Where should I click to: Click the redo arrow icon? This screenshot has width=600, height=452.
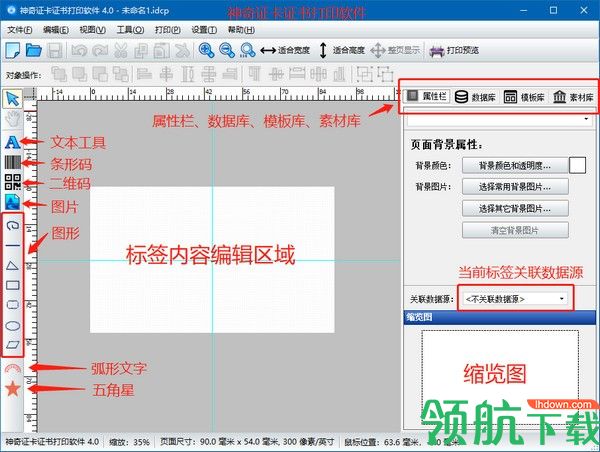click(99, 51)
